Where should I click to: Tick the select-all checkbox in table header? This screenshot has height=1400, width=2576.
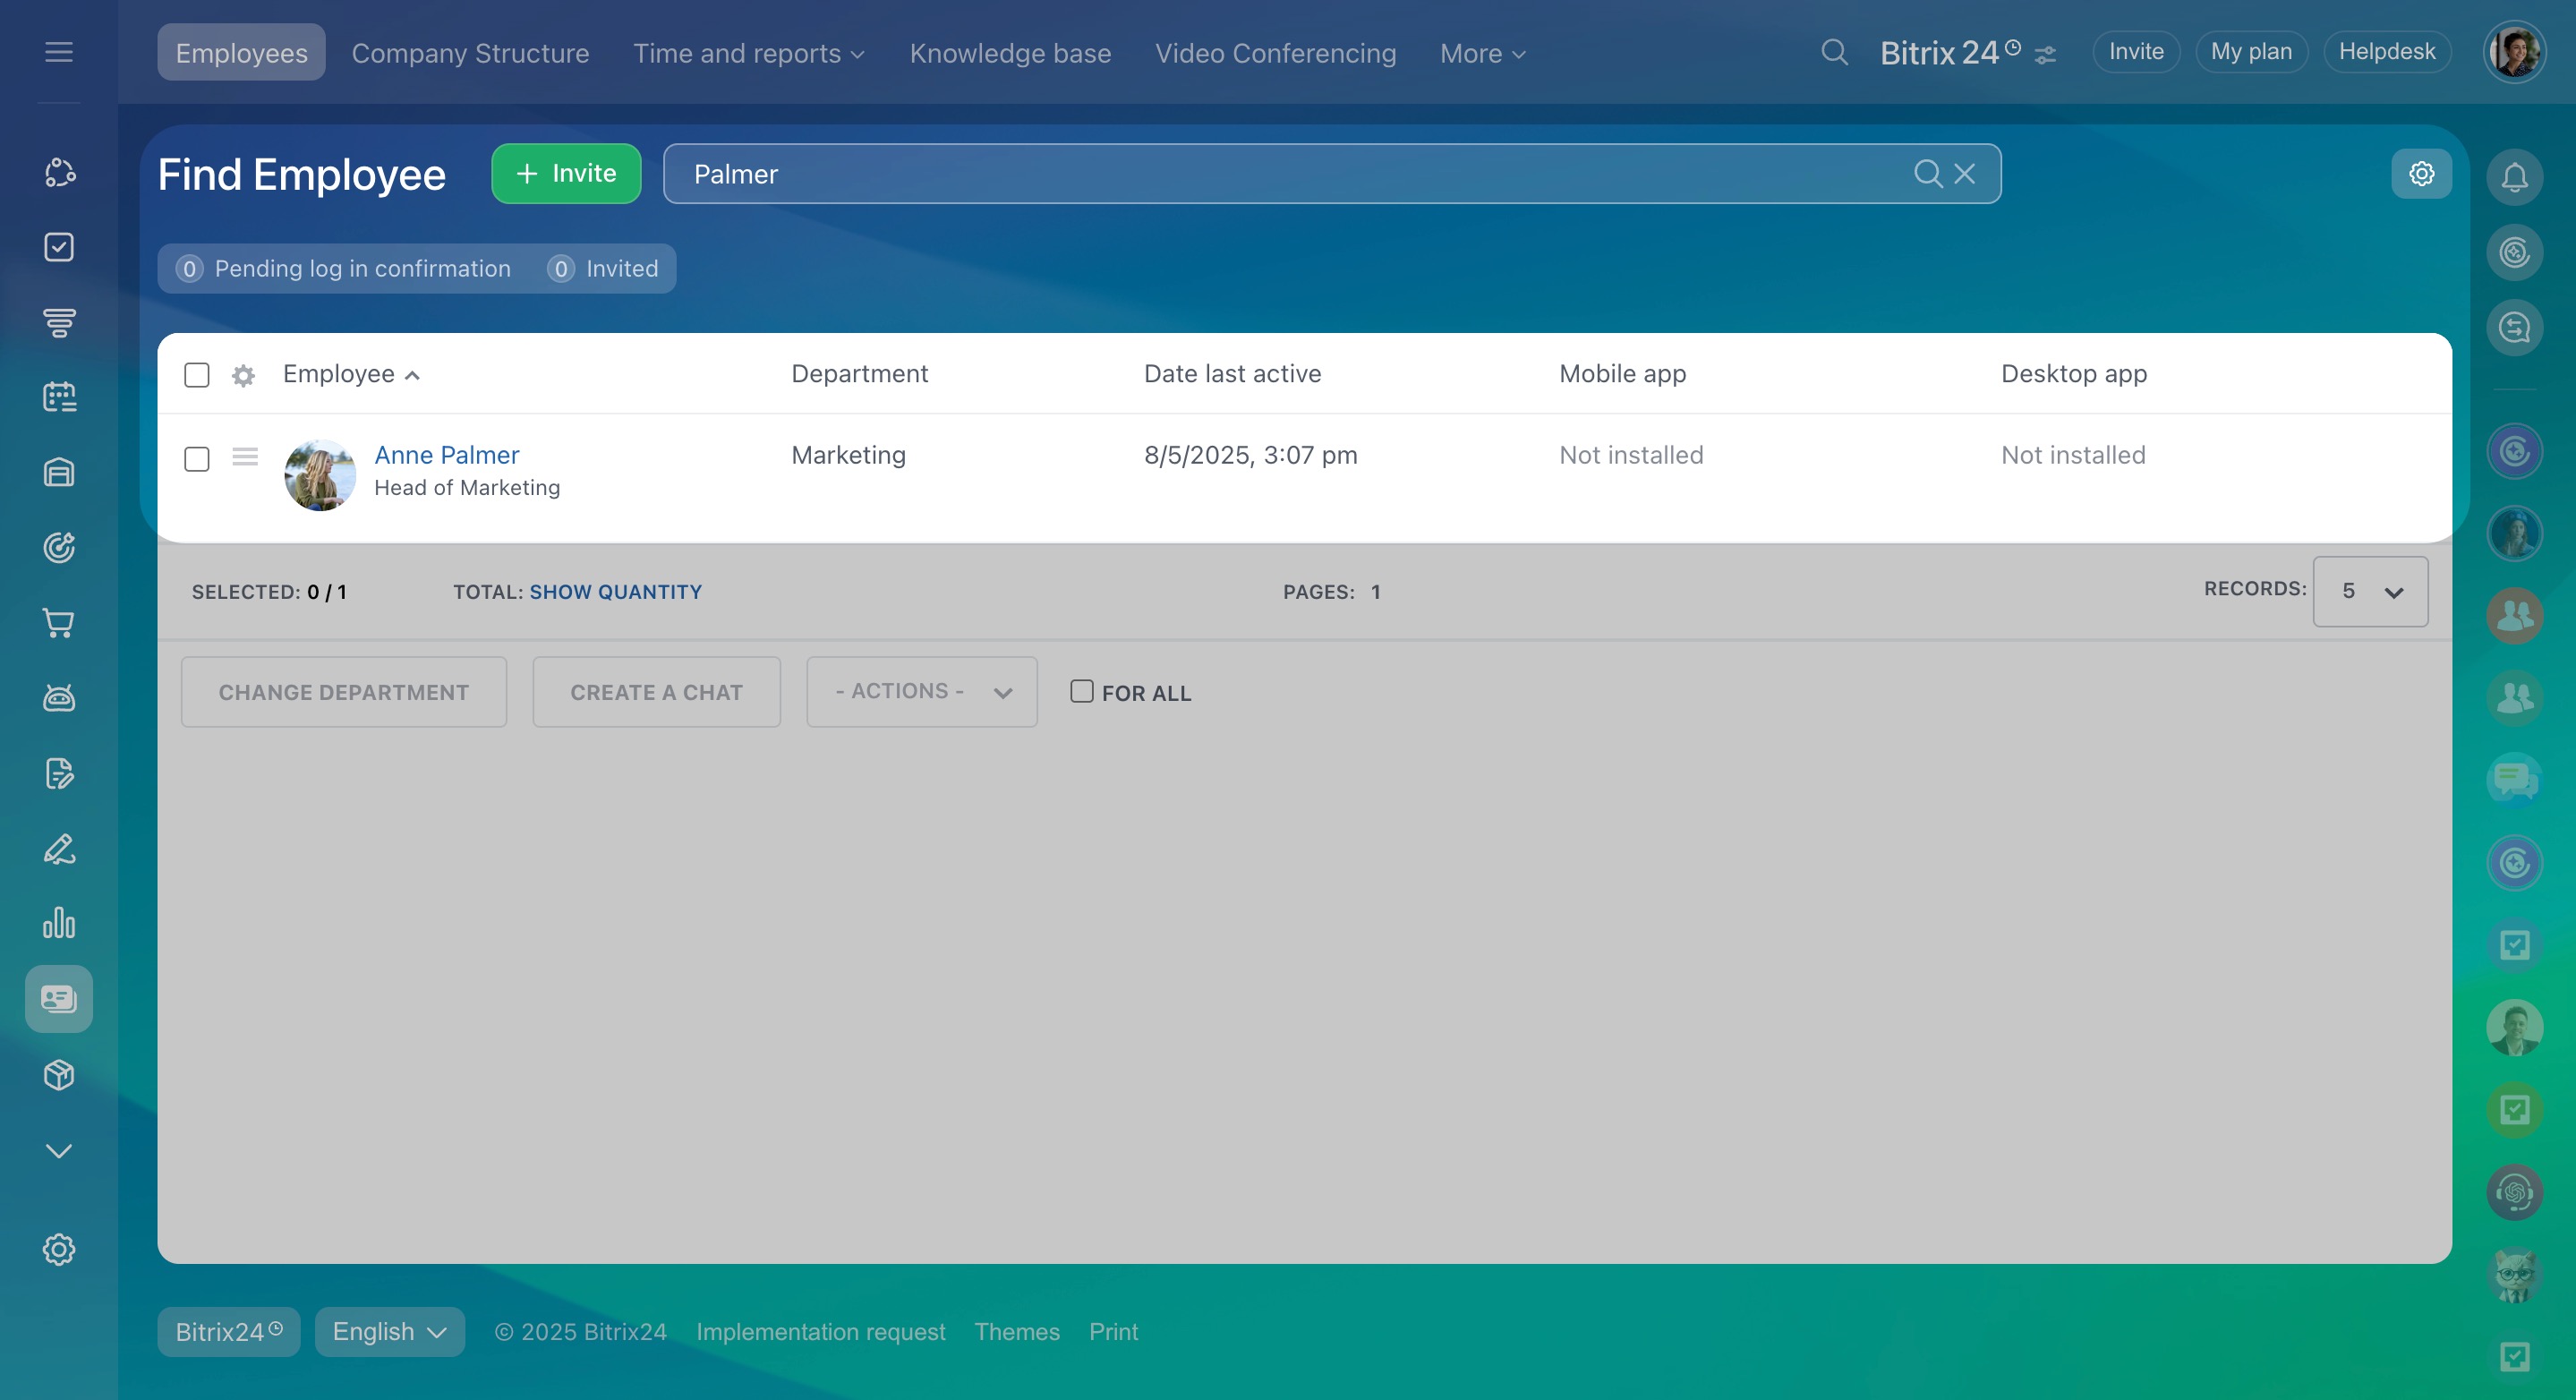(197, 375)
